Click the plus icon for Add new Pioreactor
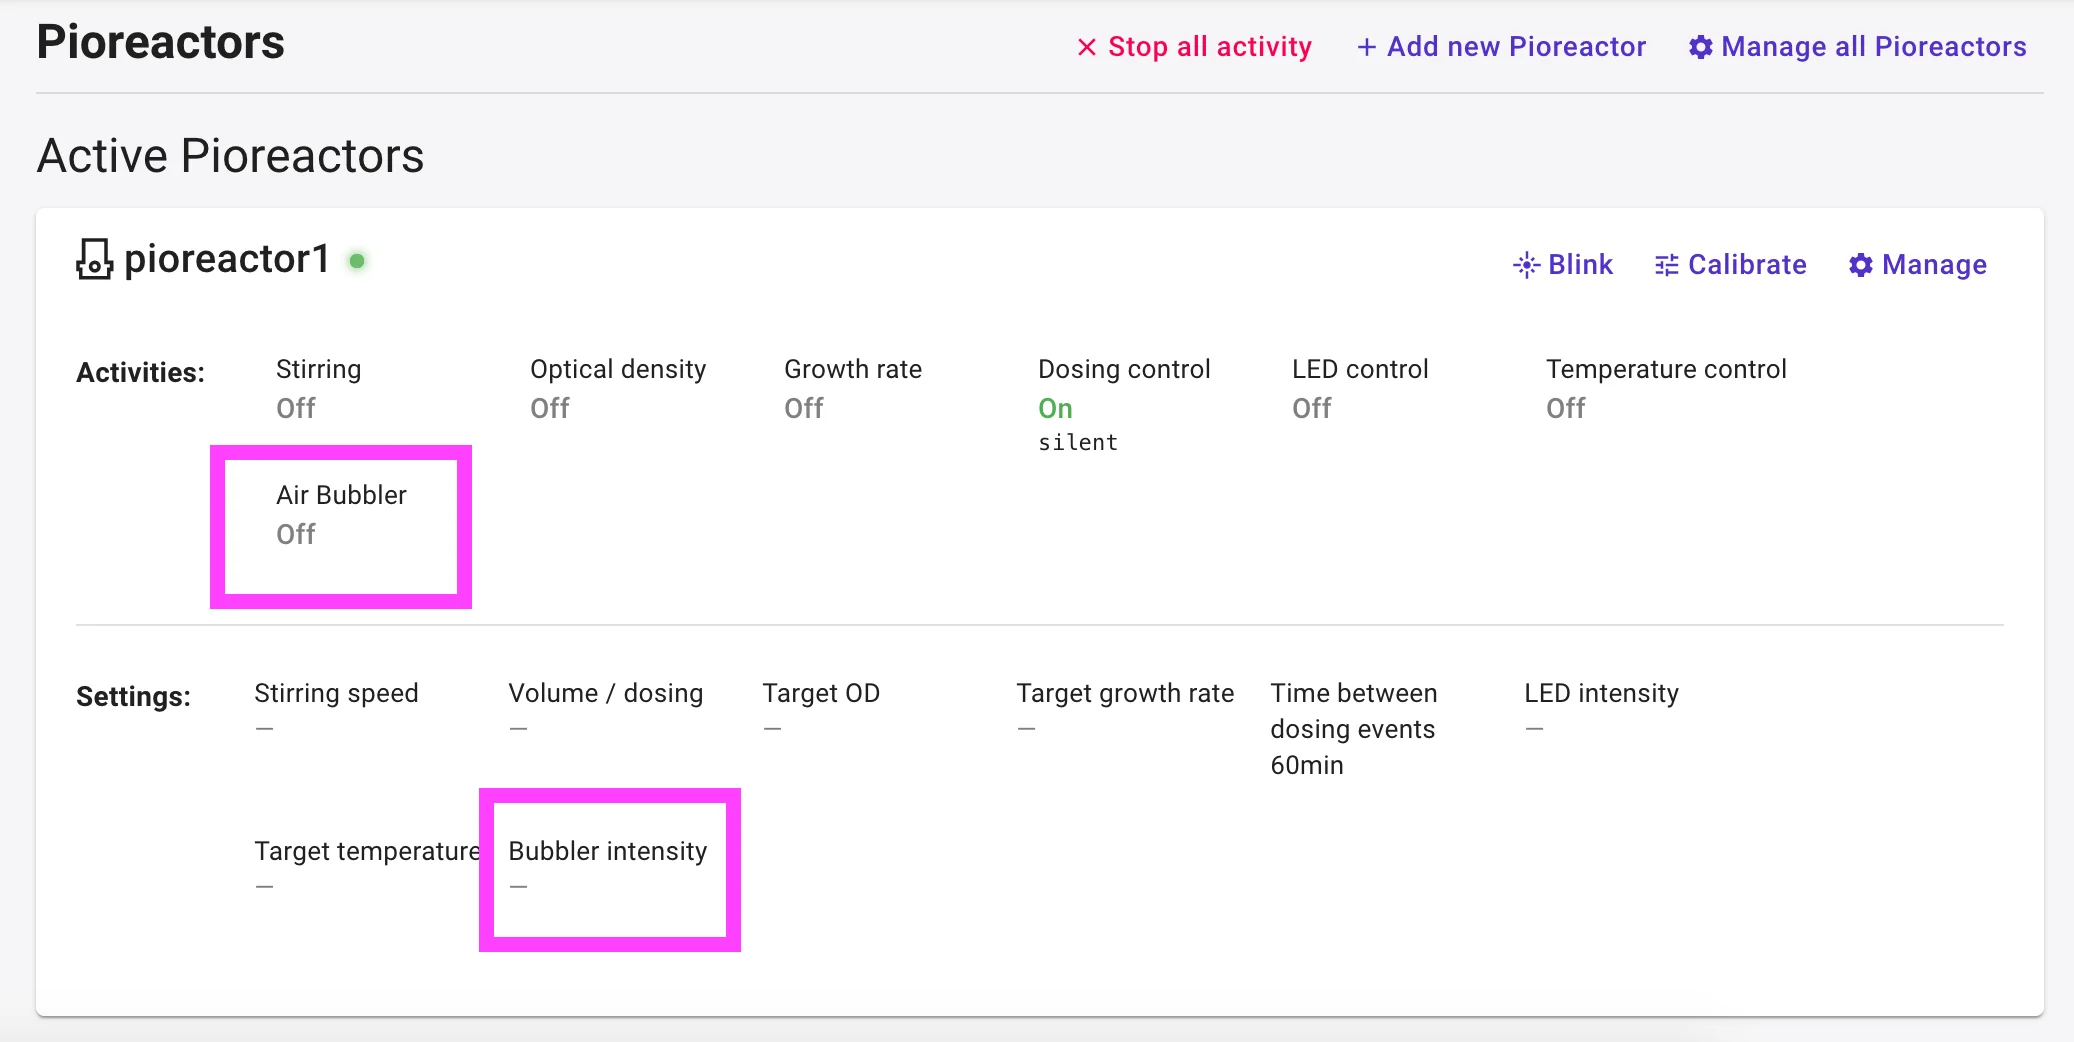 pyautogui.click(x=1366, y=47)
